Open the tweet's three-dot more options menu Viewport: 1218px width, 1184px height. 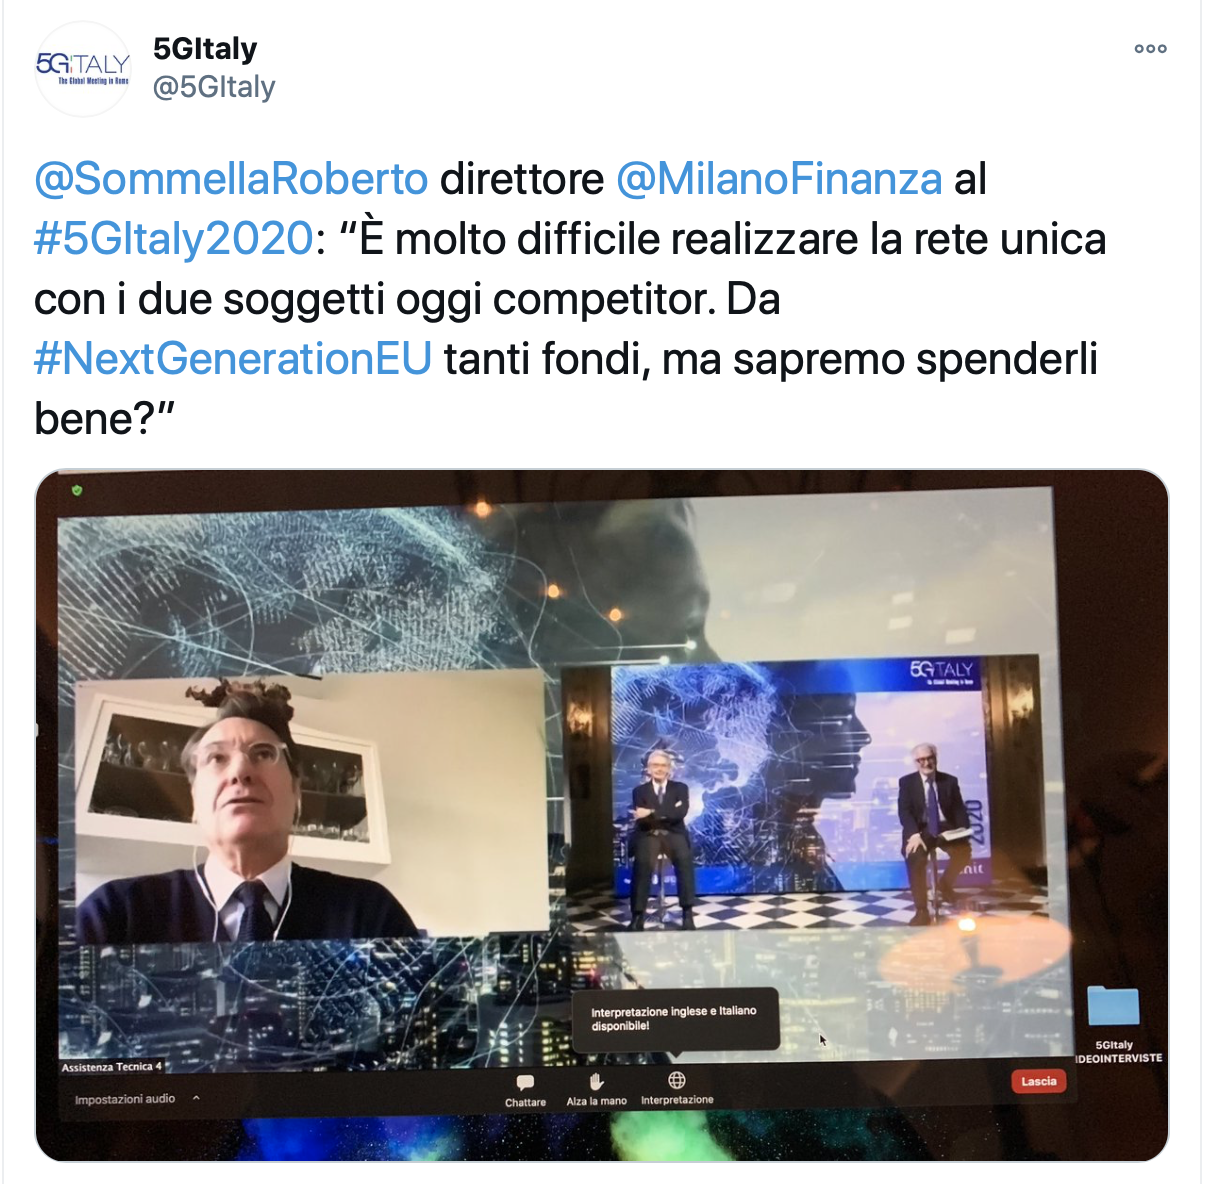coord(1150,48)
